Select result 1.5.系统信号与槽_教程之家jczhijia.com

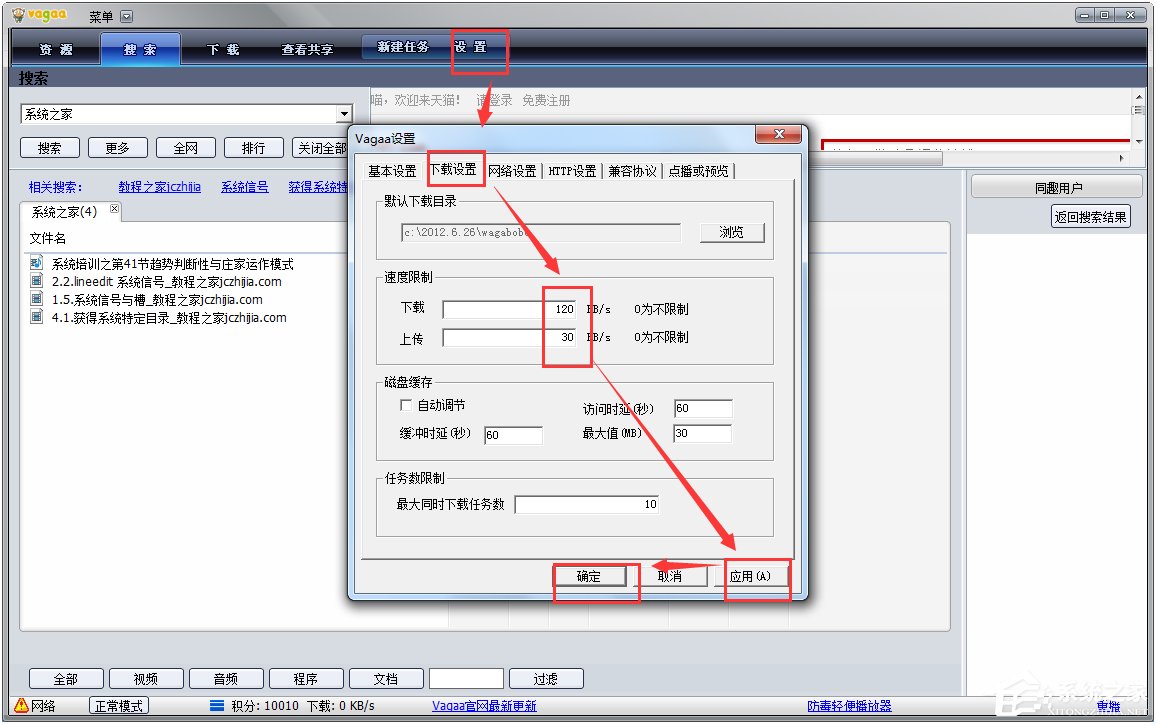157,299
